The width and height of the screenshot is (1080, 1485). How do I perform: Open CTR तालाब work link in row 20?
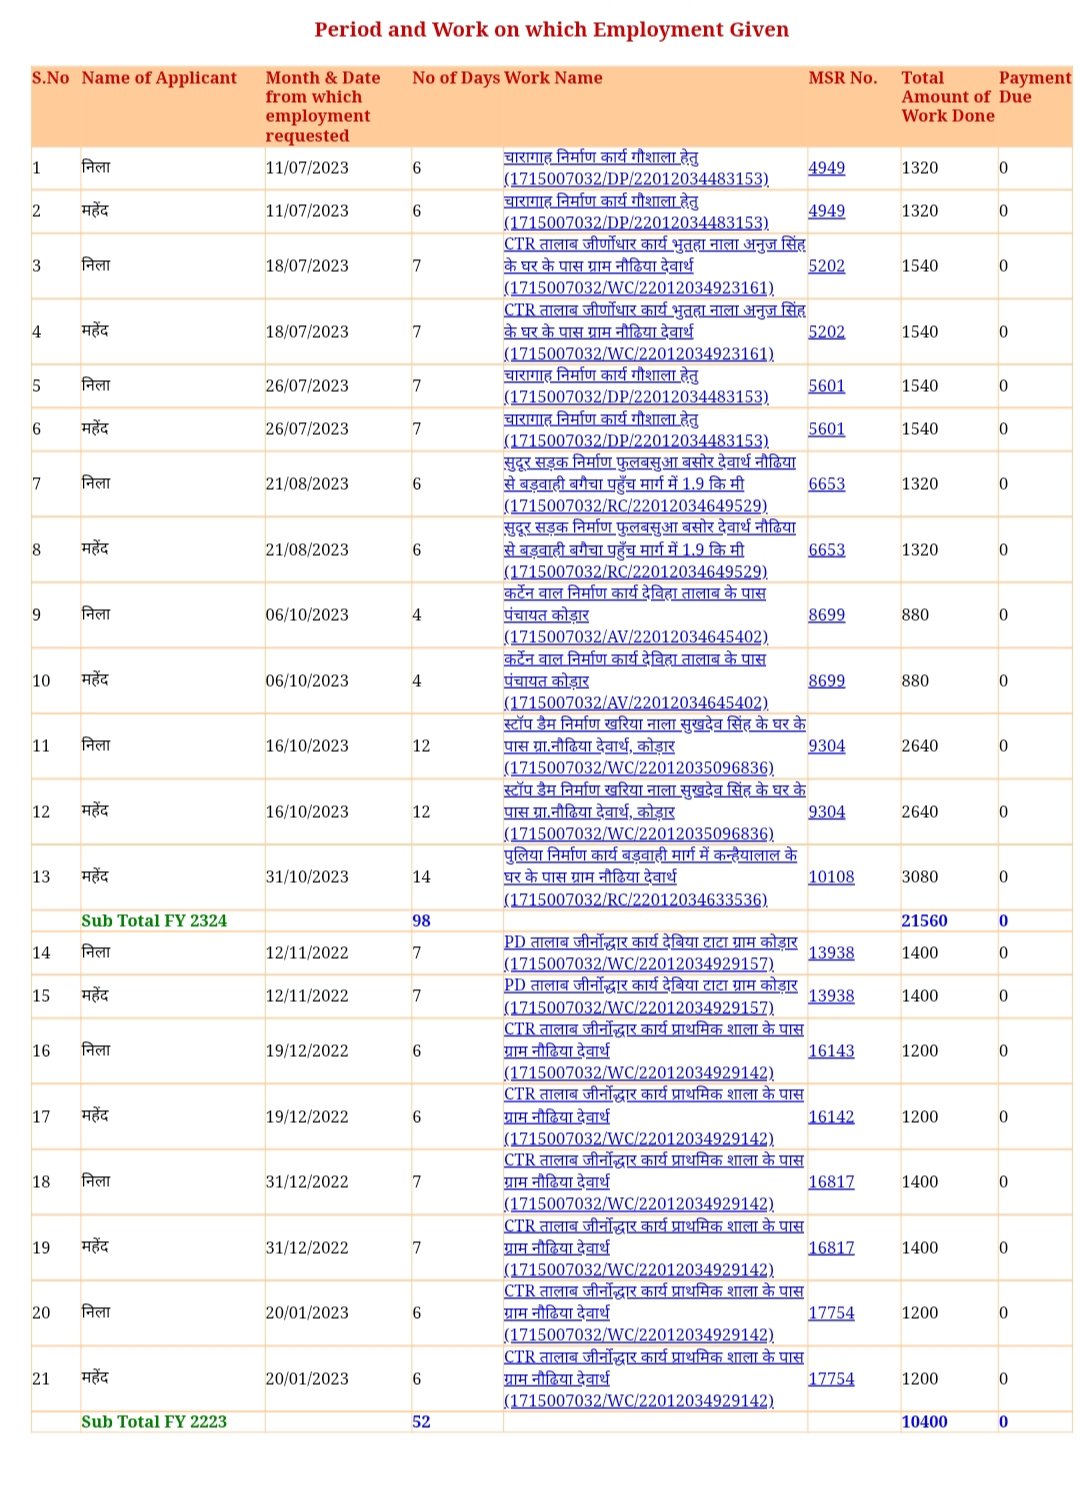pyautogui.click(x=653, y=1313)
